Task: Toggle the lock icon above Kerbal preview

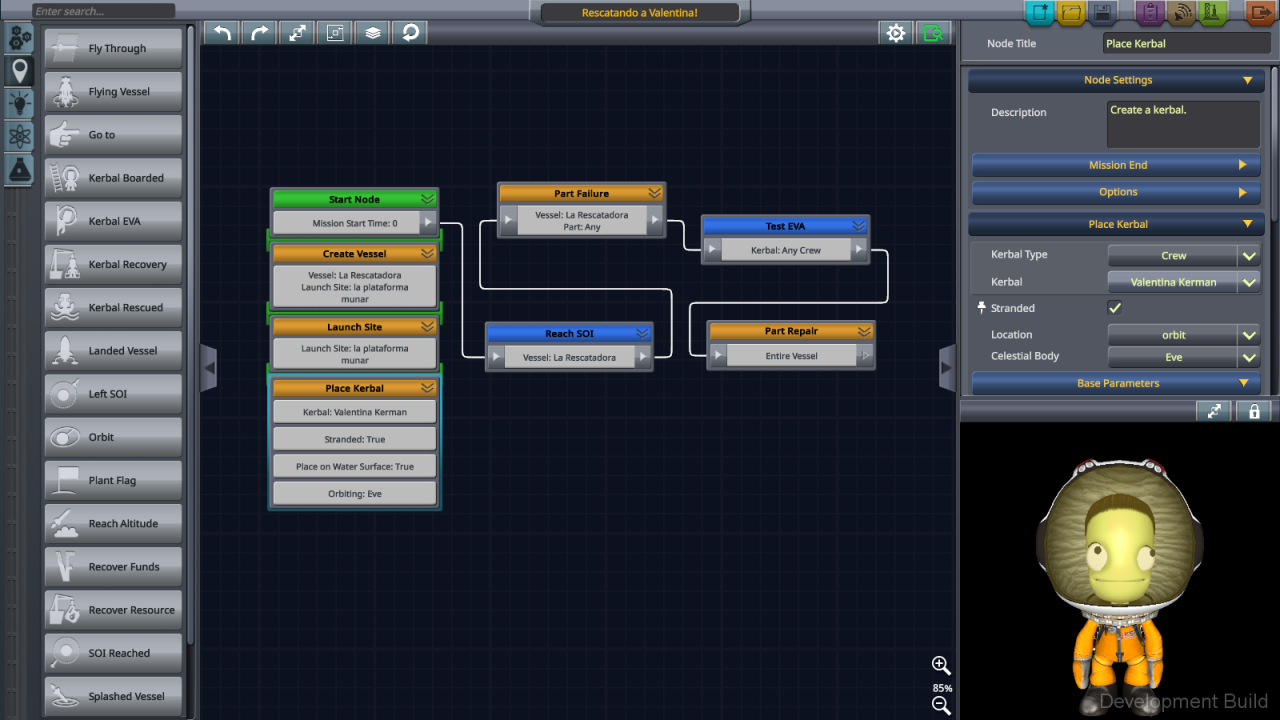Action: point(1254,411)
